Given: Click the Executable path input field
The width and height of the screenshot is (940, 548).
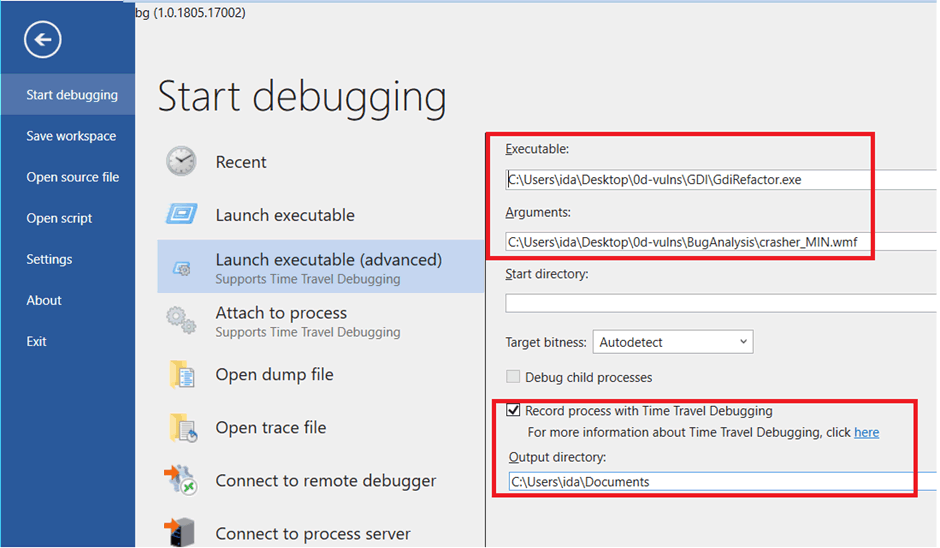Looking at the screenshot, I should click(720, 180).
